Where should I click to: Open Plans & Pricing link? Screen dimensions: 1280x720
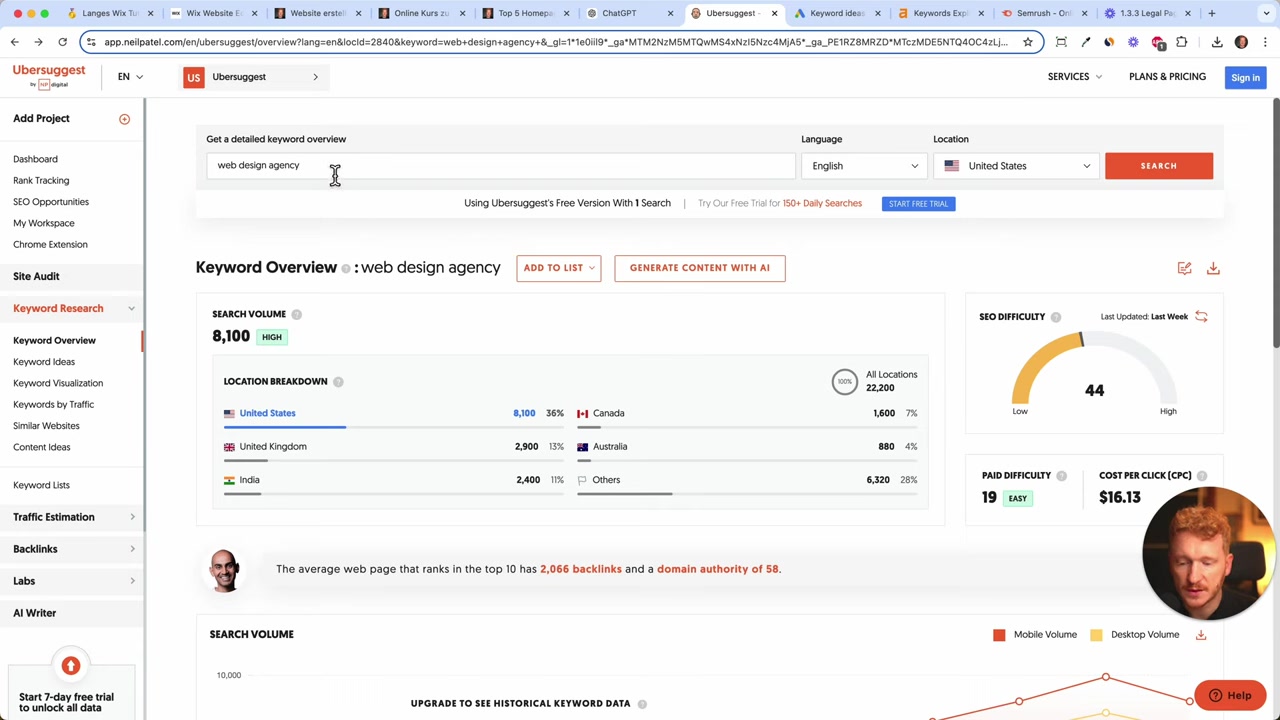(1167, 77)
